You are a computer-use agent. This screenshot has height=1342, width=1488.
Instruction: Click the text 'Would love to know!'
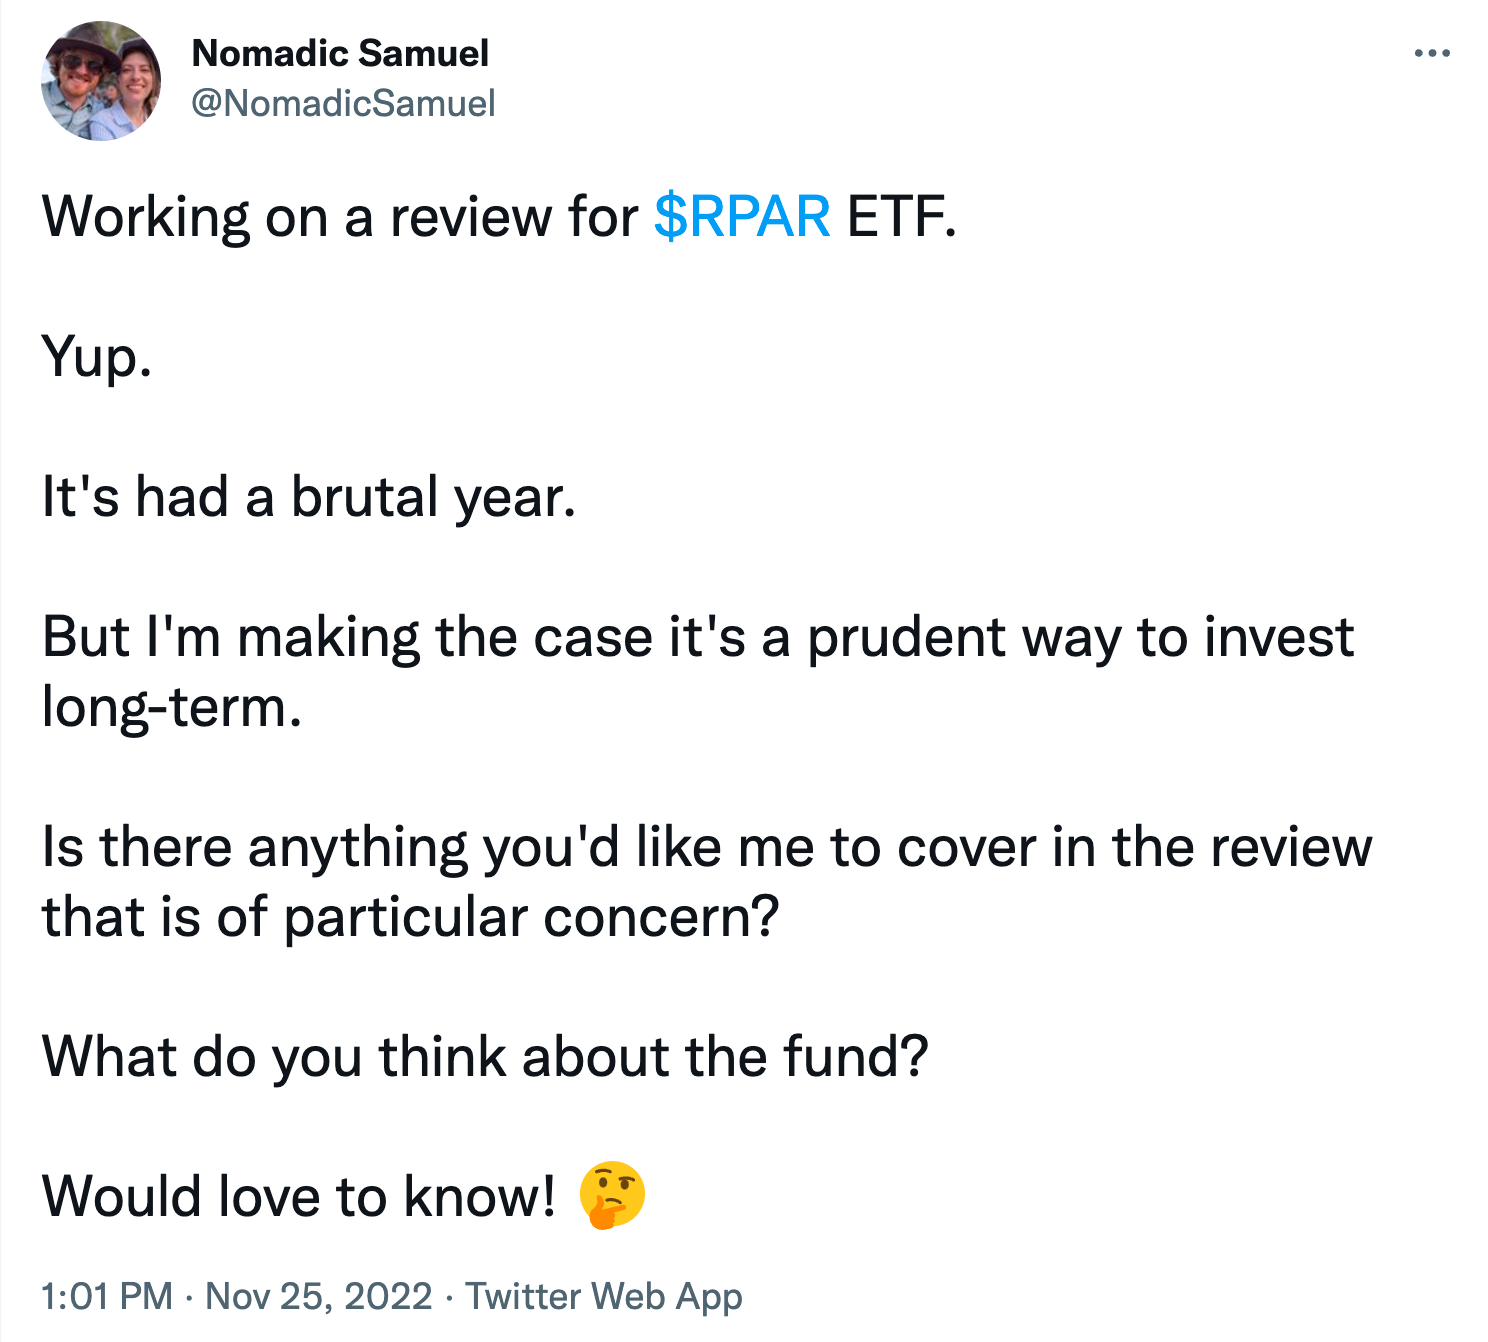pyautogui.click(x=298, y=1197)
